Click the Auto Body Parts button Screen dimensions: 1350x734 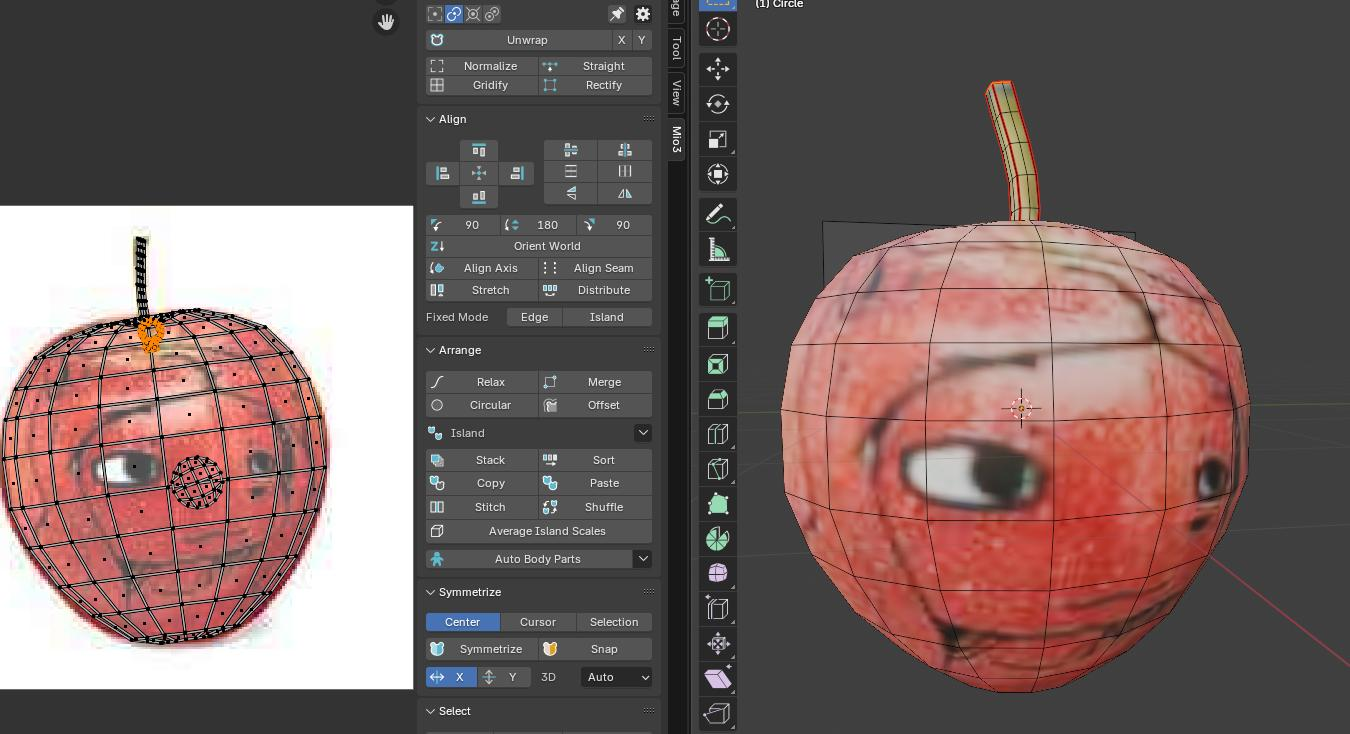(x=529, y=559)
